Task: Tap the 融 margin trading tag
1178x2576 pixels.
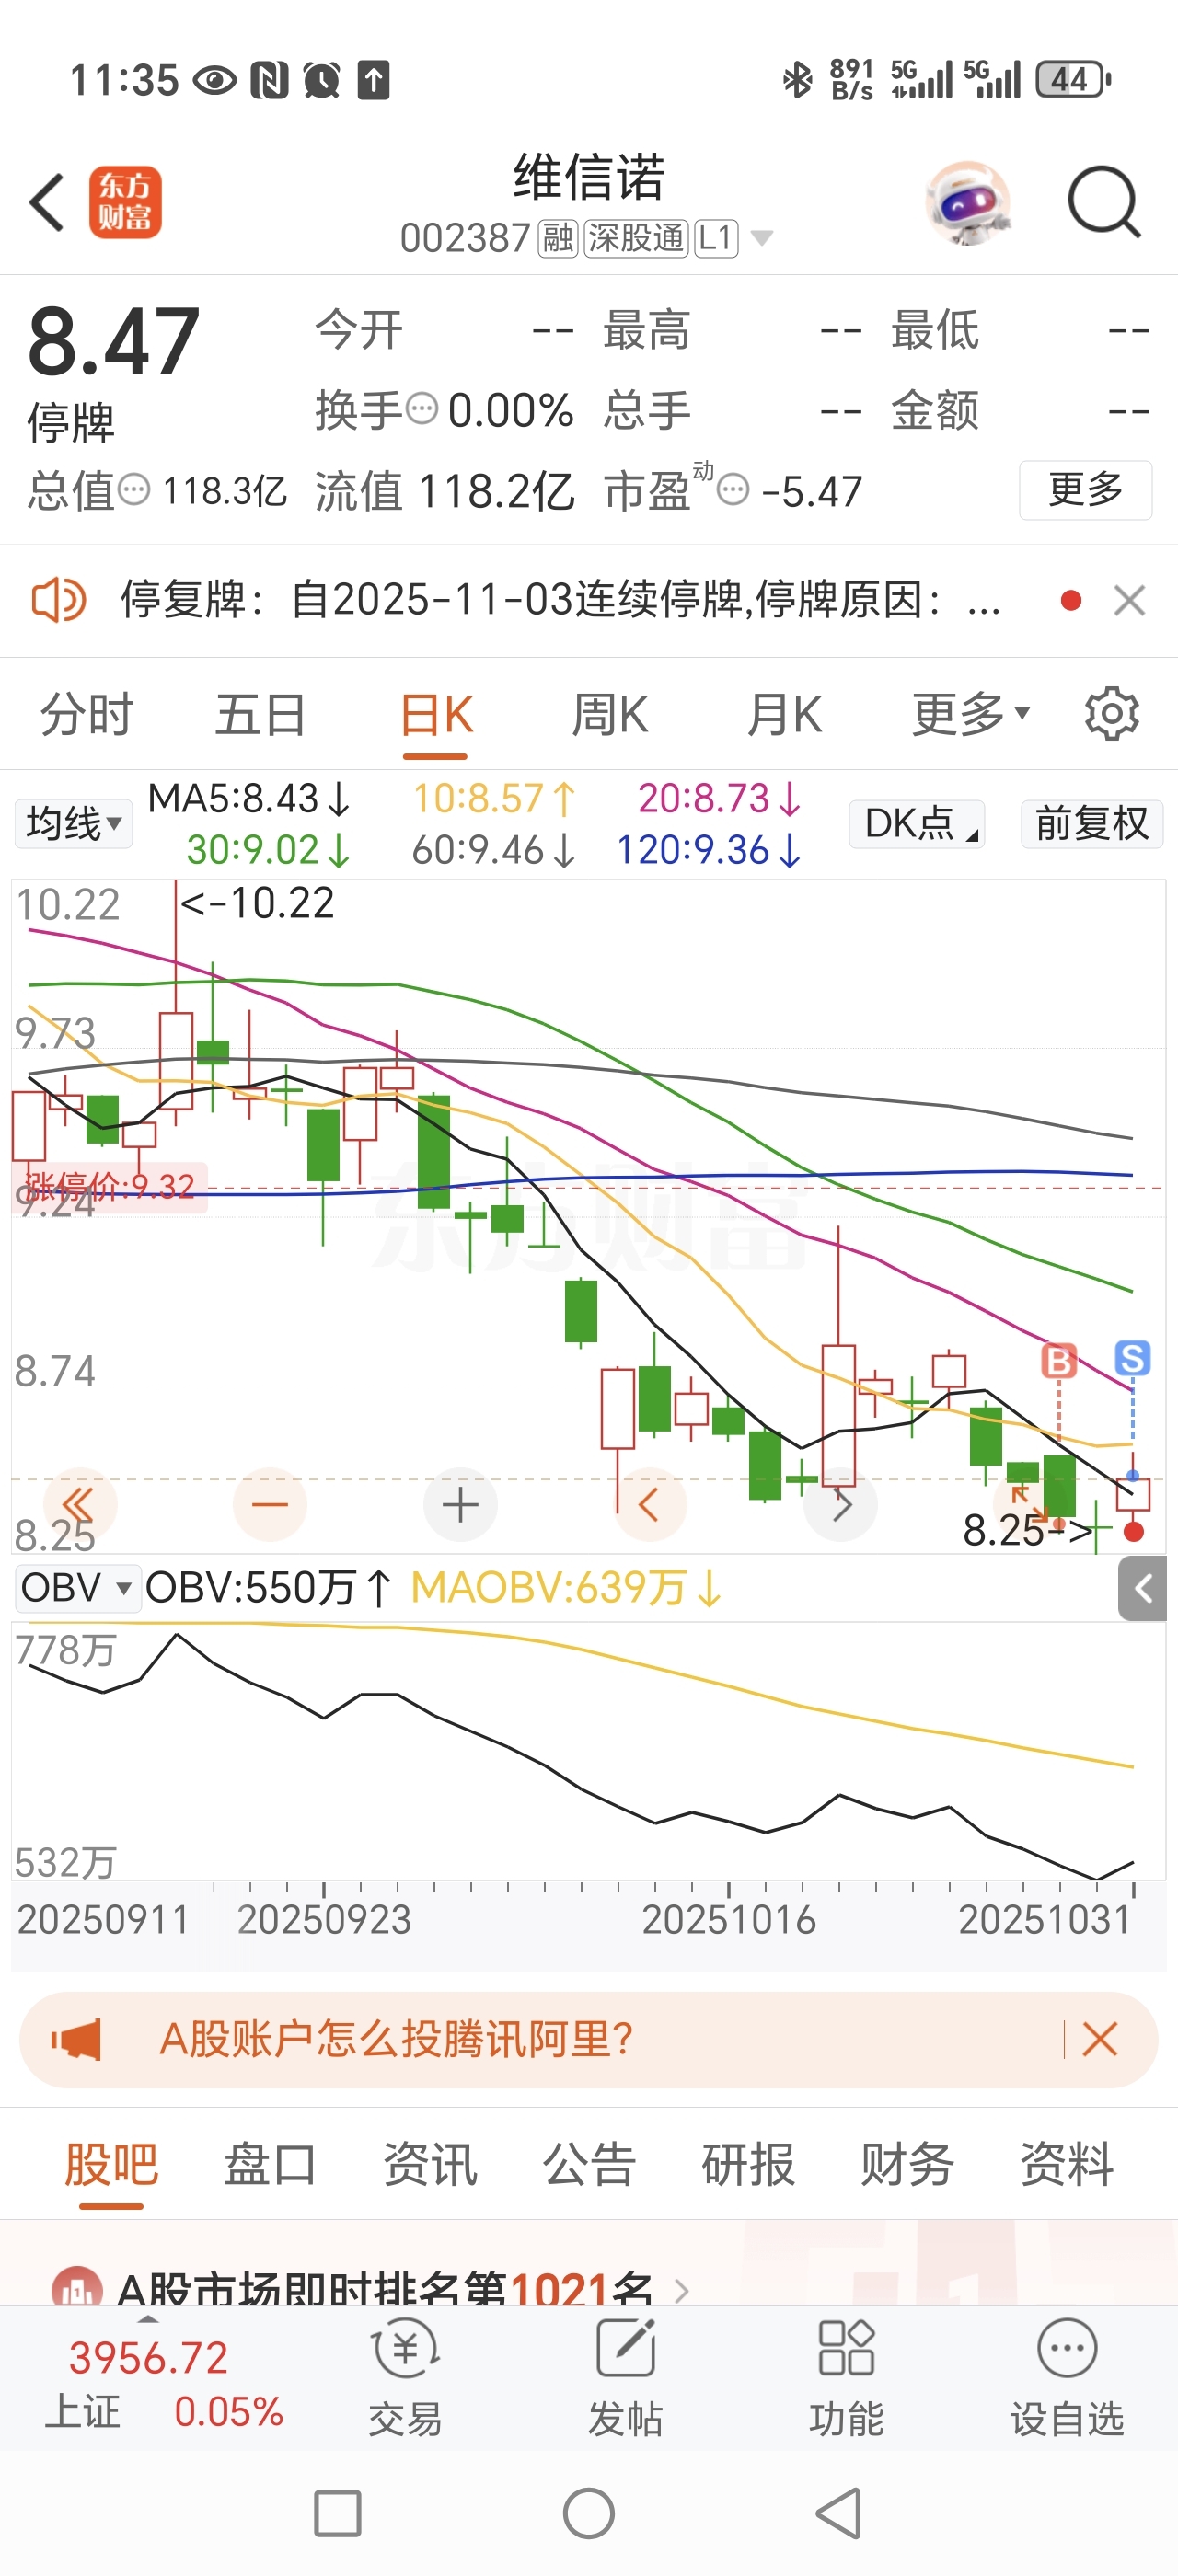Action: pos(558,238)
